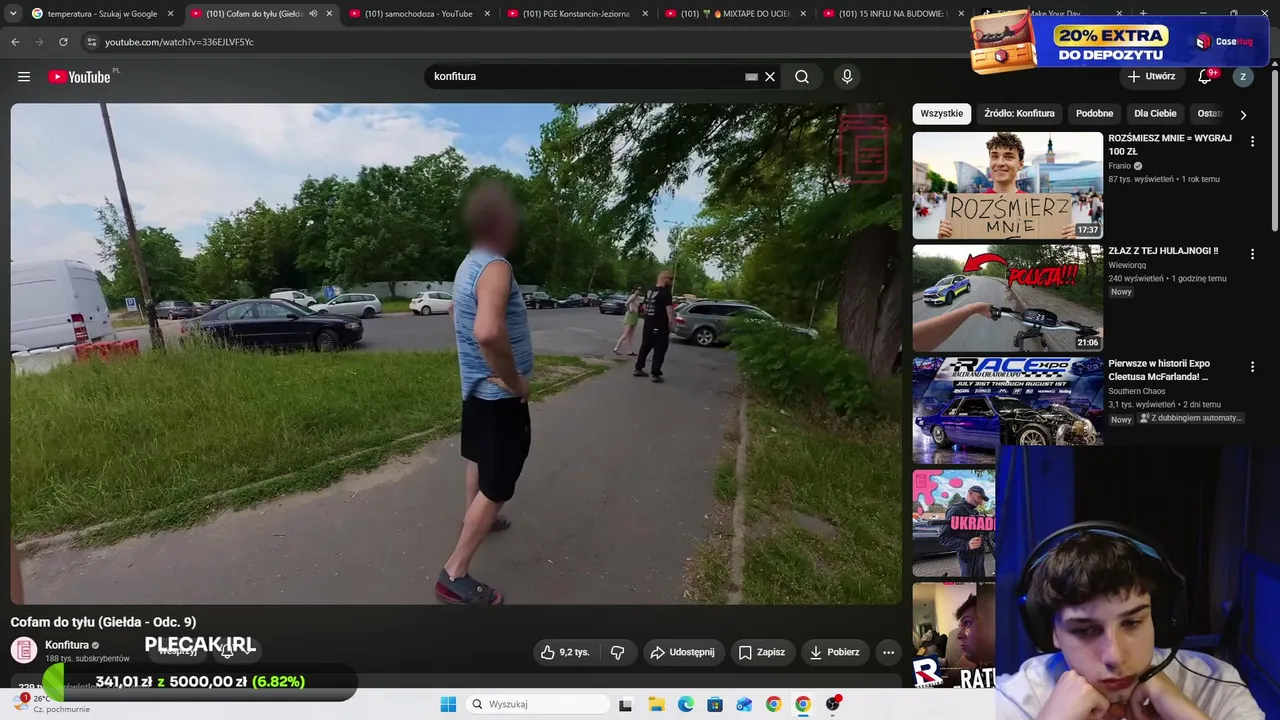Open Konfitura channel avatar
This screenshot has height=720, width=1280.
point(24,650)
